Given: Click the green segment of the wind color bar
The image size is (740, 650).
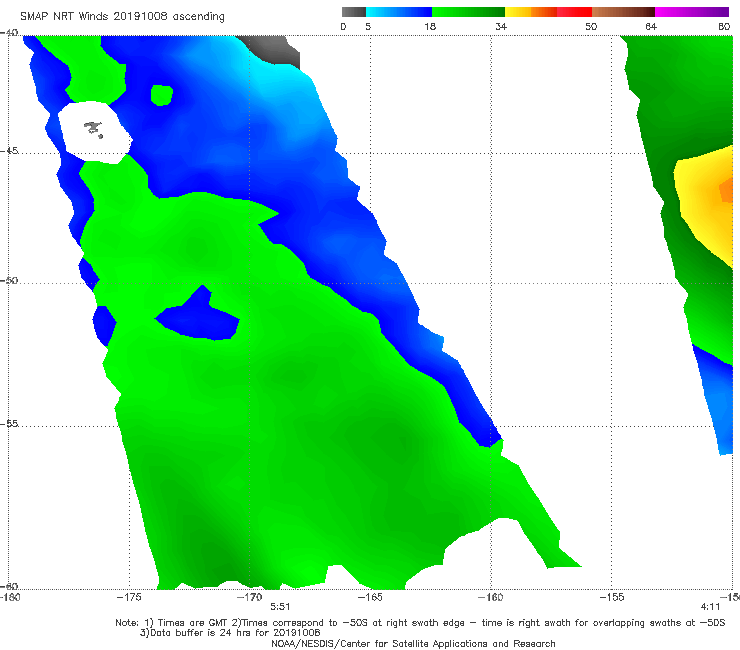Looking at the screenshot, I should tap(468, 12).
